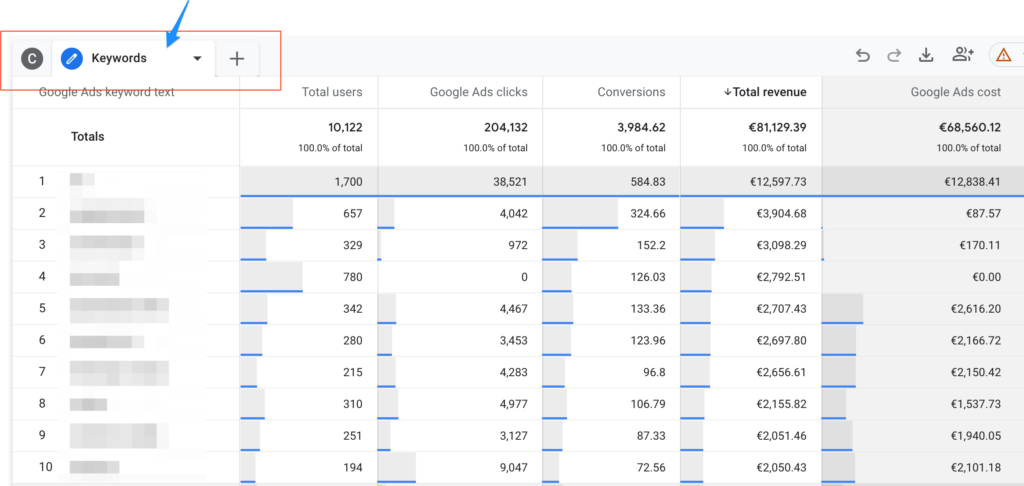The width and height of the screenshot is (1024, 486).
Task: Click row 6 users value 280
Action: [353, 340]
